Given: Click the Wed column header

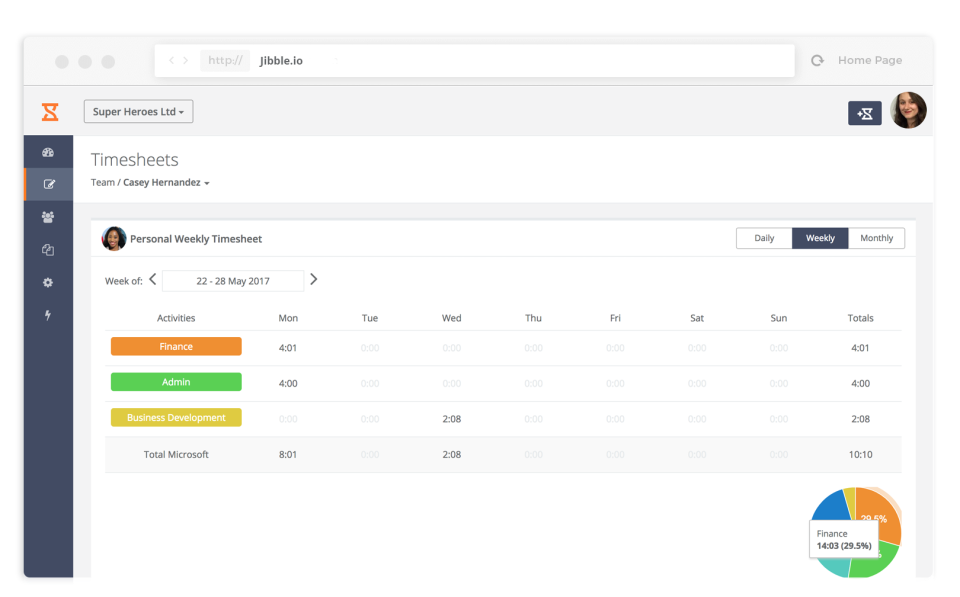Looking at the screenshot, I should pyautogui.click(x=451, y=318).
